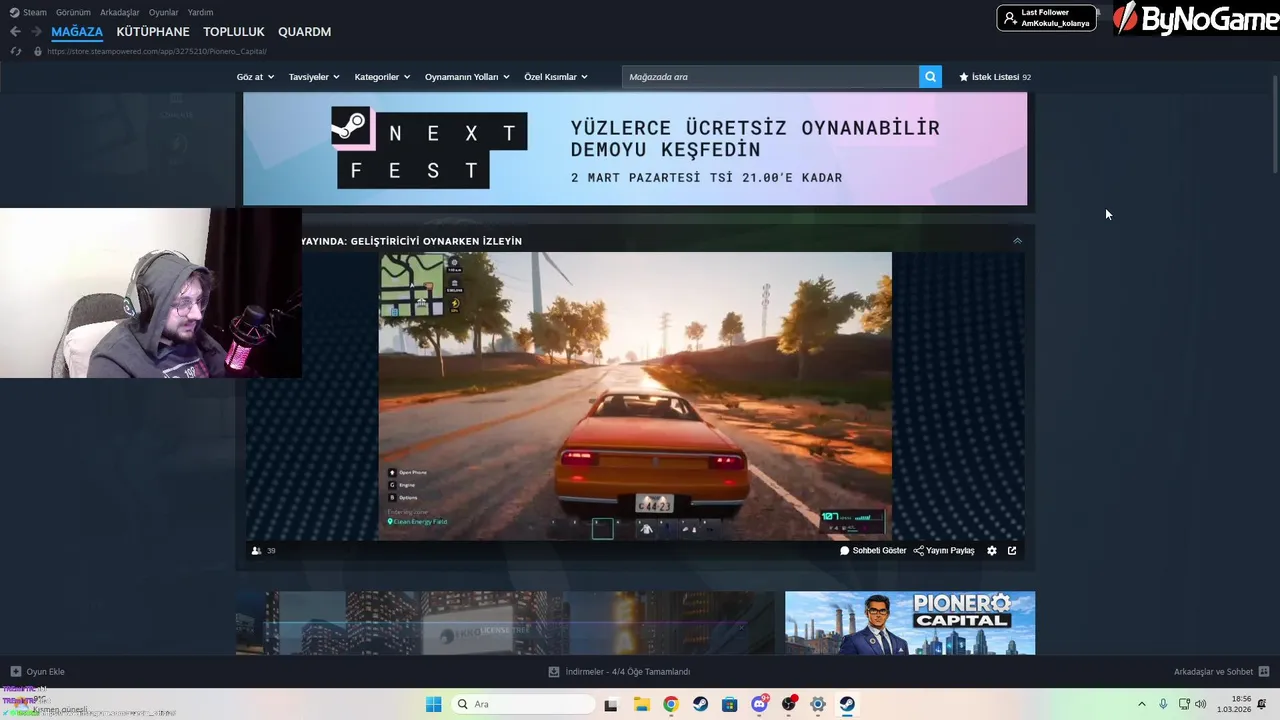This screenshot has height=720, width=1280.
Task: Open Tavsiyeler dropdown
Action: pos(314,77)
